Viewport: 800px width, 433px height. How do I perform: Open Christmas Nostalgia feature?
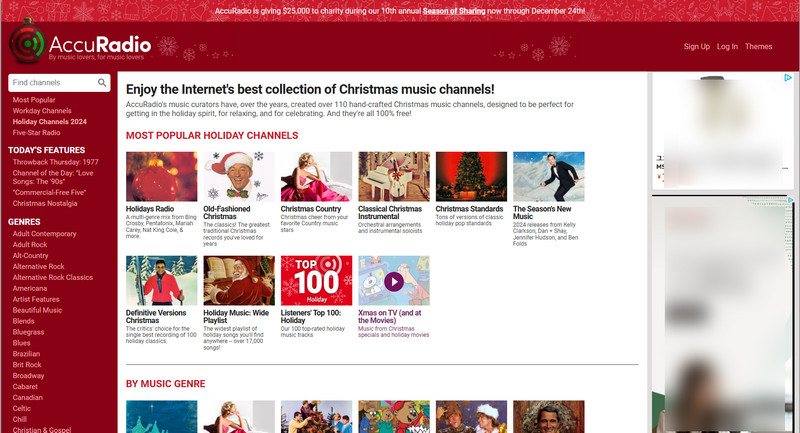coord(45,203)
